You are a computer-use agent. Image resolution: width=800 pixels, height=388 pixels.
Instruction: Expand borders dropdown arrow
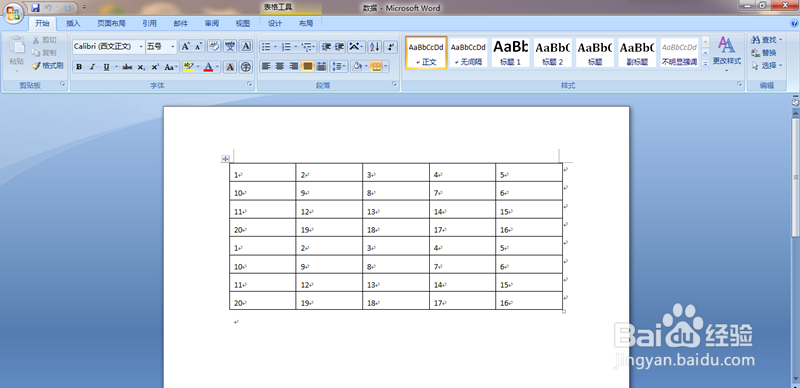coord(386,66)
